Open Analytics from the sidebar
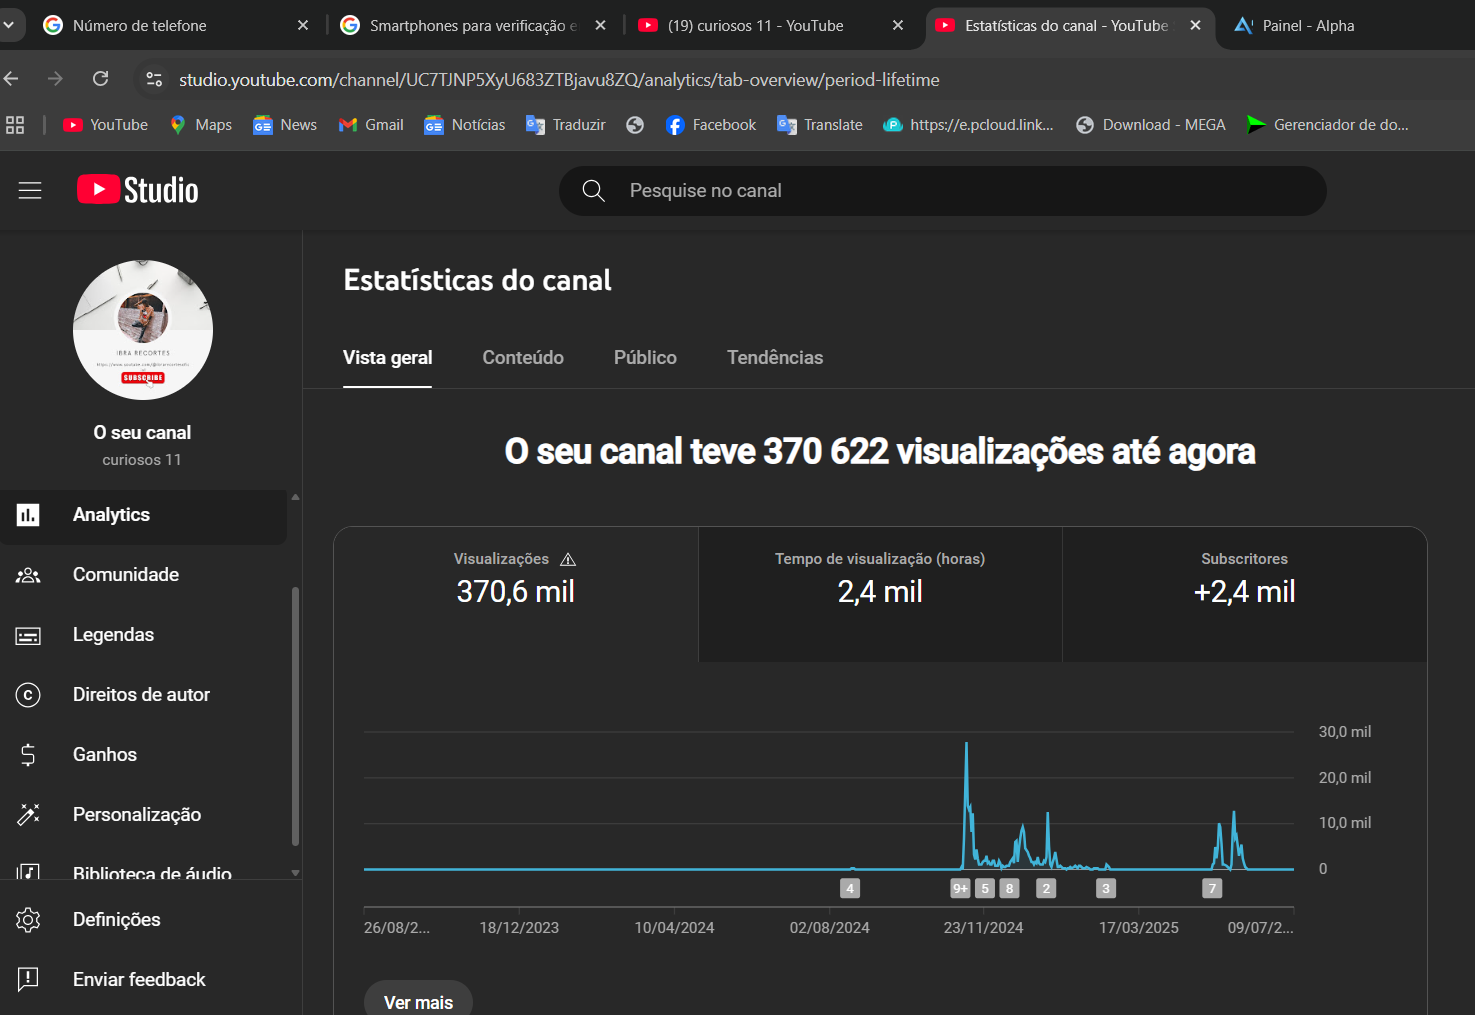1475x1015 pixels. [x=143, y=515]
